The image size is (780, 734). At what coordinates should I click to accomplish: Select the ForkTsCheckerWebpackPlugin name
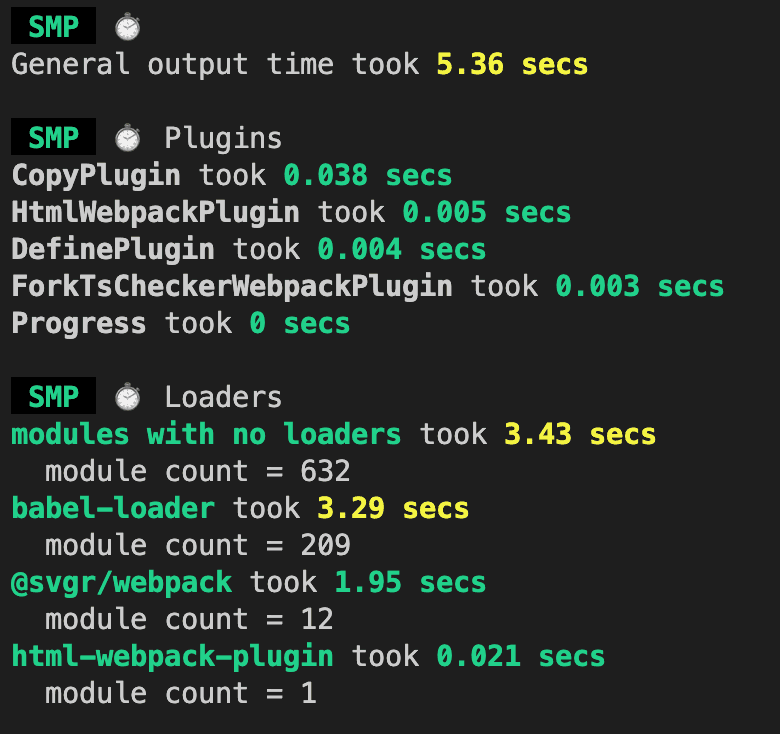(232, 287)
